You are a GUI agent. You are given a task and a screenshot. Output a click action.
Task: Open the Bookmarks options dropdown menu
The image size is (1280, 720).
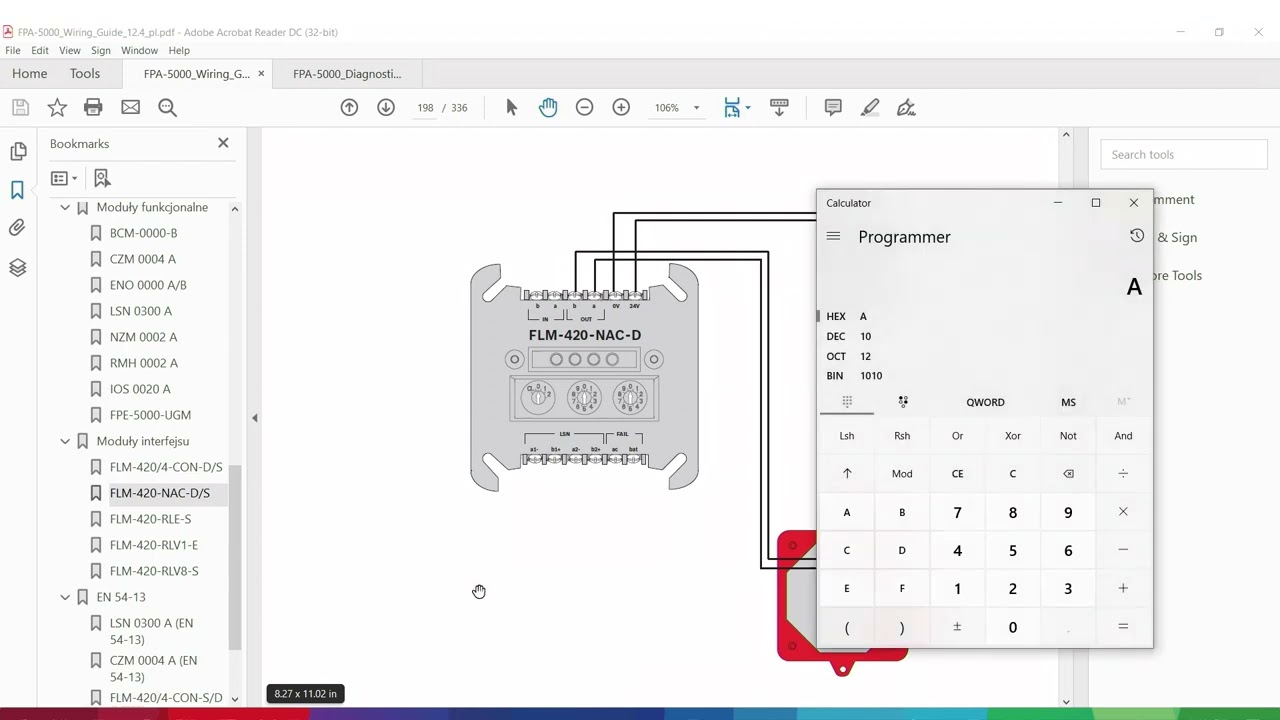point(64,178)
